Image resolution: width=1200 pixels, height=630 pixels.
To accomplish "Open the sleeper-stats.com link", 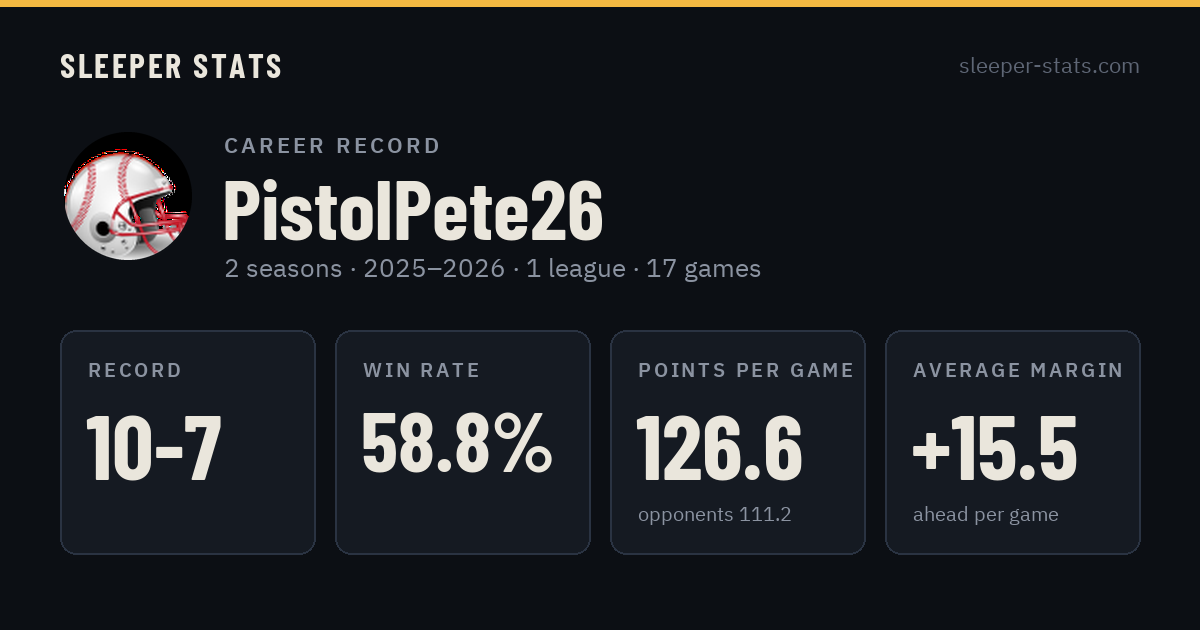I will pyautogui.click(x=1049, y=66).
